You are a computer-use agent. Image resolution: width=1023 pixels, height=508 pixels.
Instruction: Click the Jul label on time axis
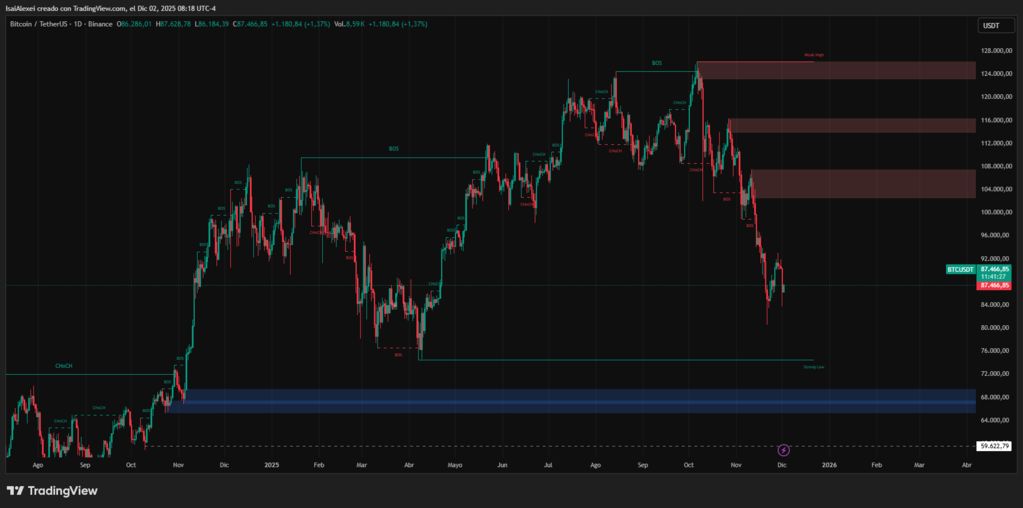pos(548,466)
